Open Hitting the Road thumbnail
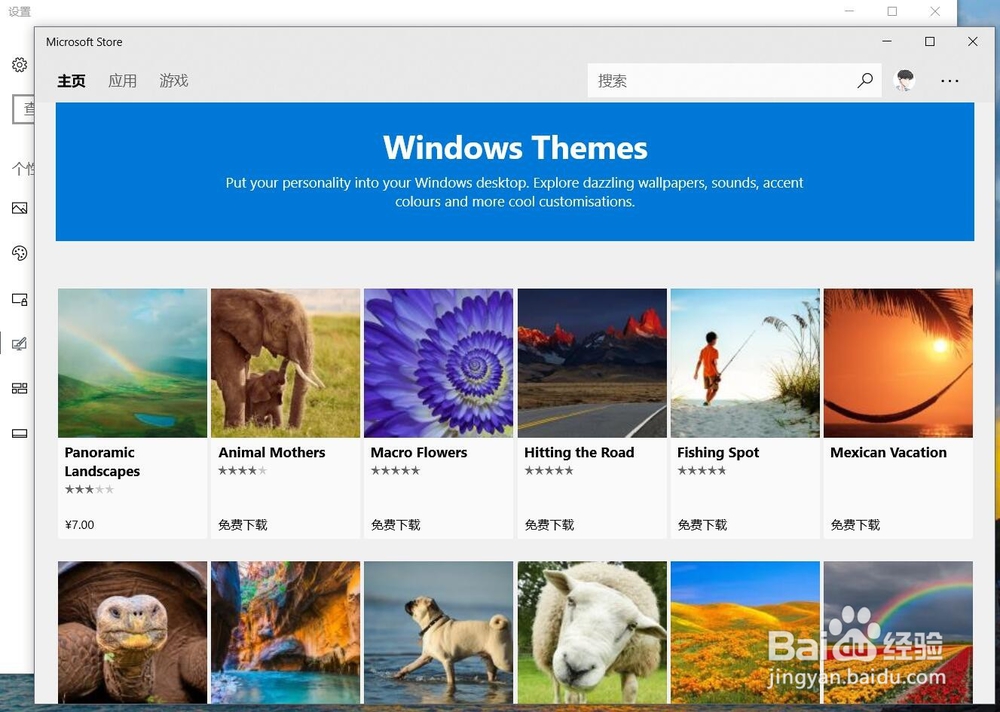 (592, 363)
